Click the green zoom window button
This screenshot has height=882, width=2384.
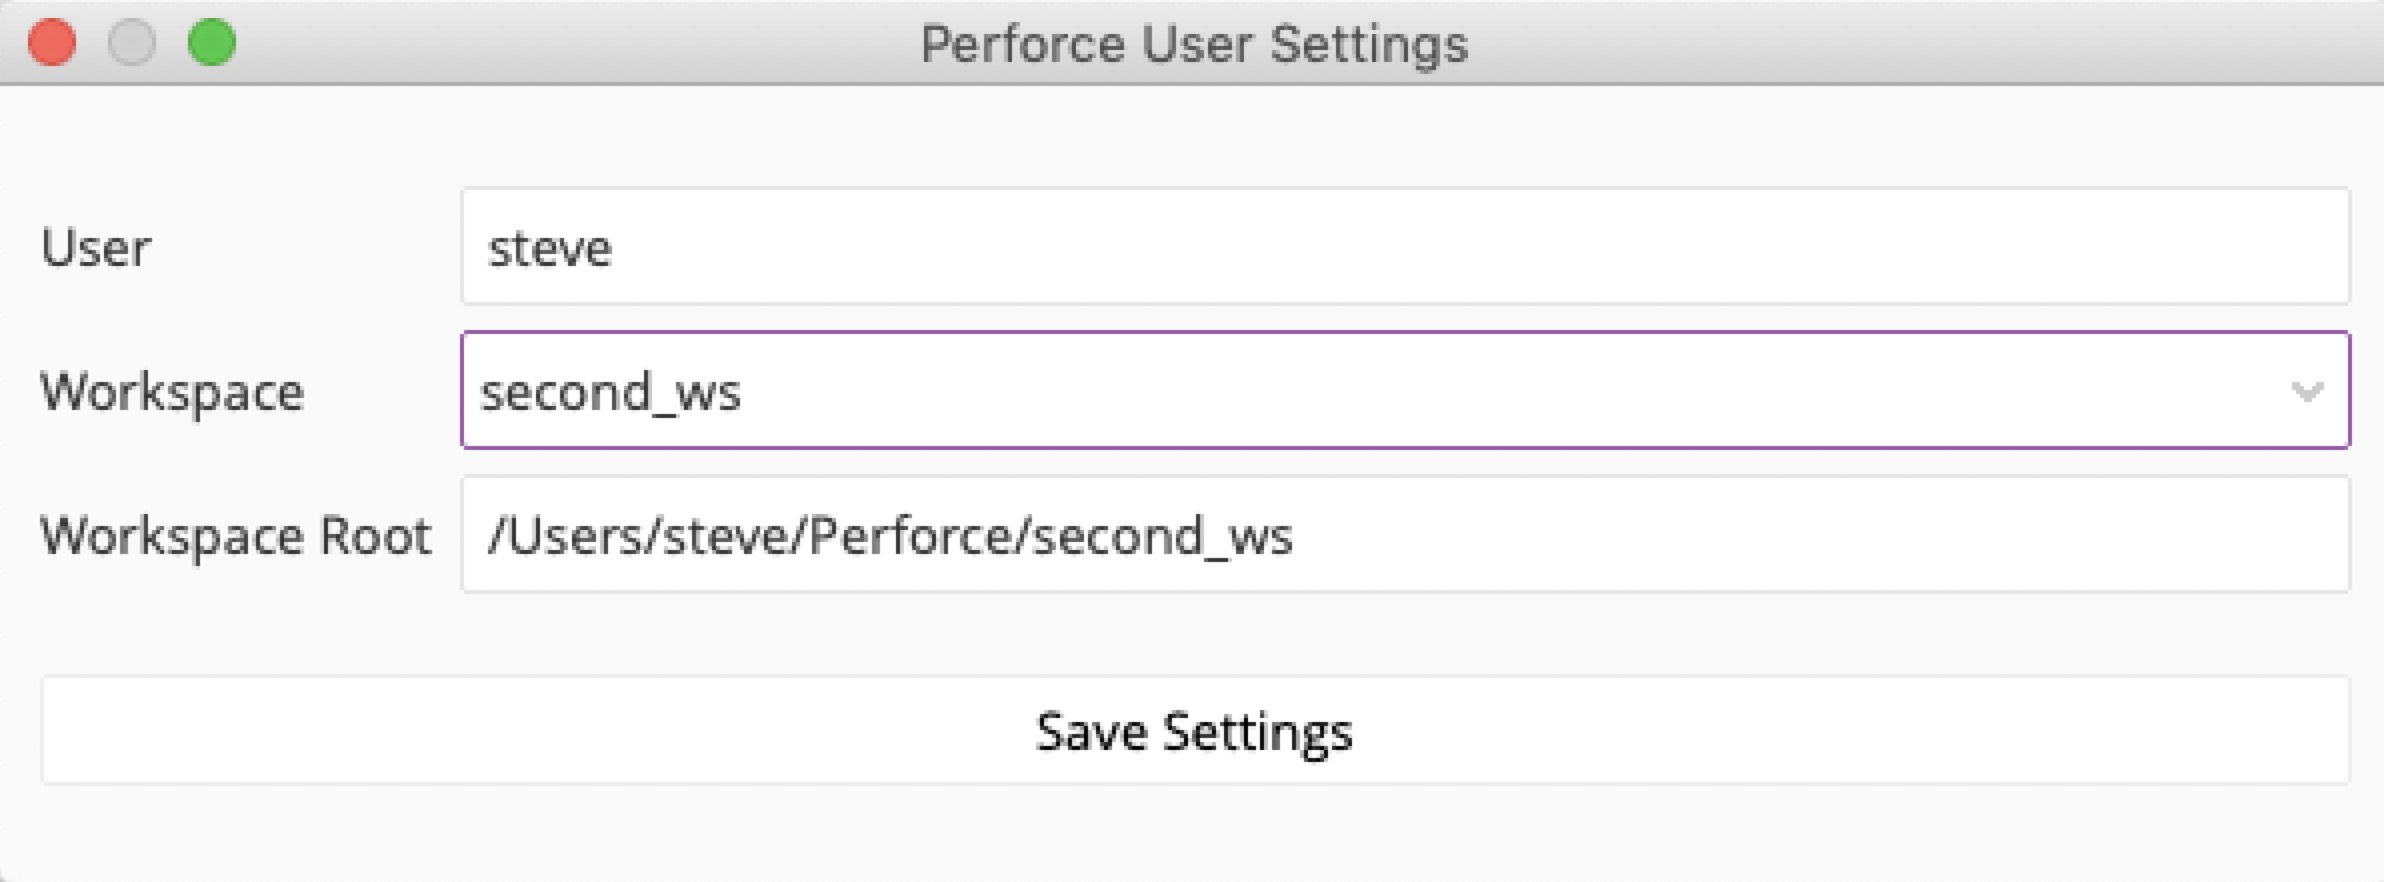[212, 43]
